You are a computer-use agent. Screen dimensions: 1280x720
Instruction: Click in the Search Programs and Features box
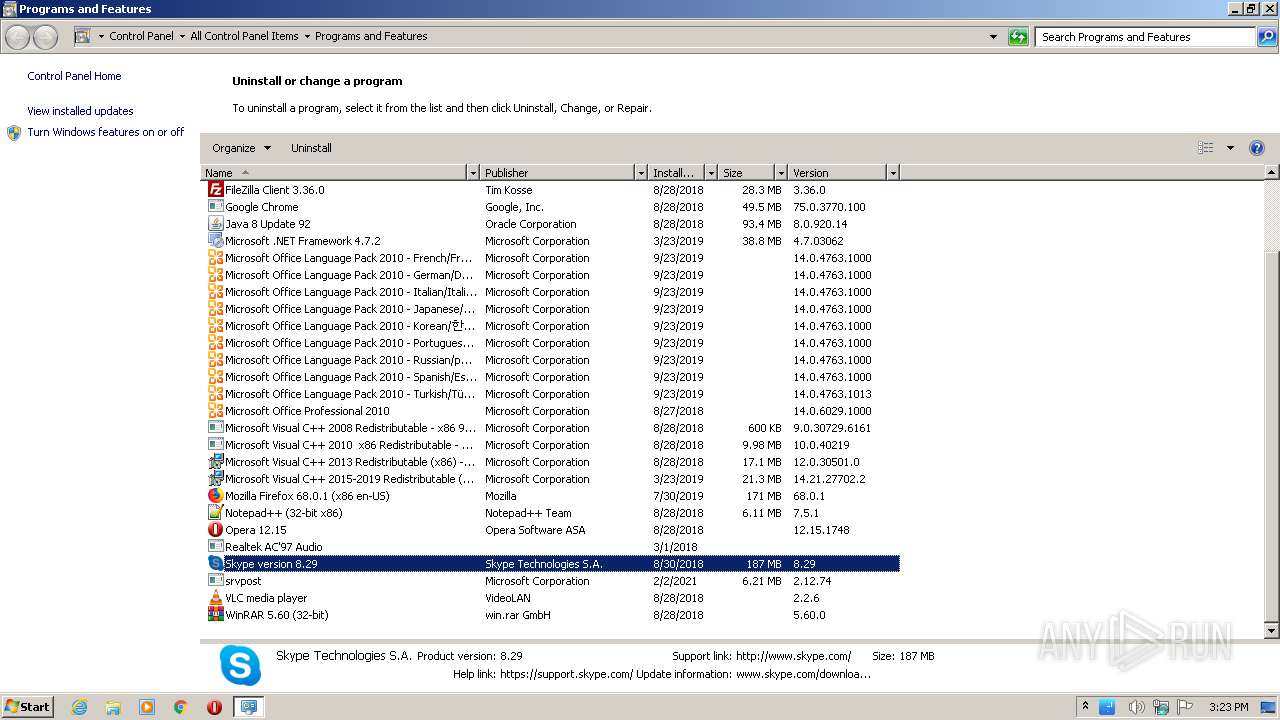1145,37
